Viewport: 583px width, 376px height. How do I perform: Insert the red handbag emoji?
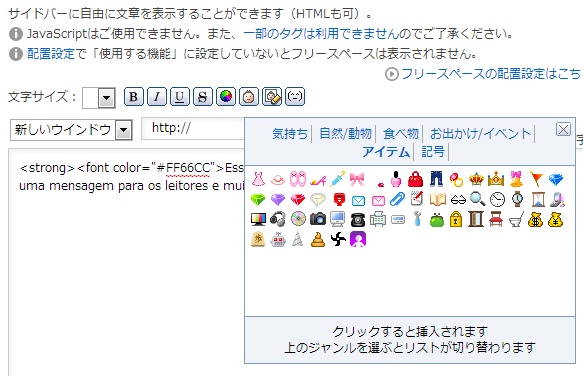tap(416, 179)
